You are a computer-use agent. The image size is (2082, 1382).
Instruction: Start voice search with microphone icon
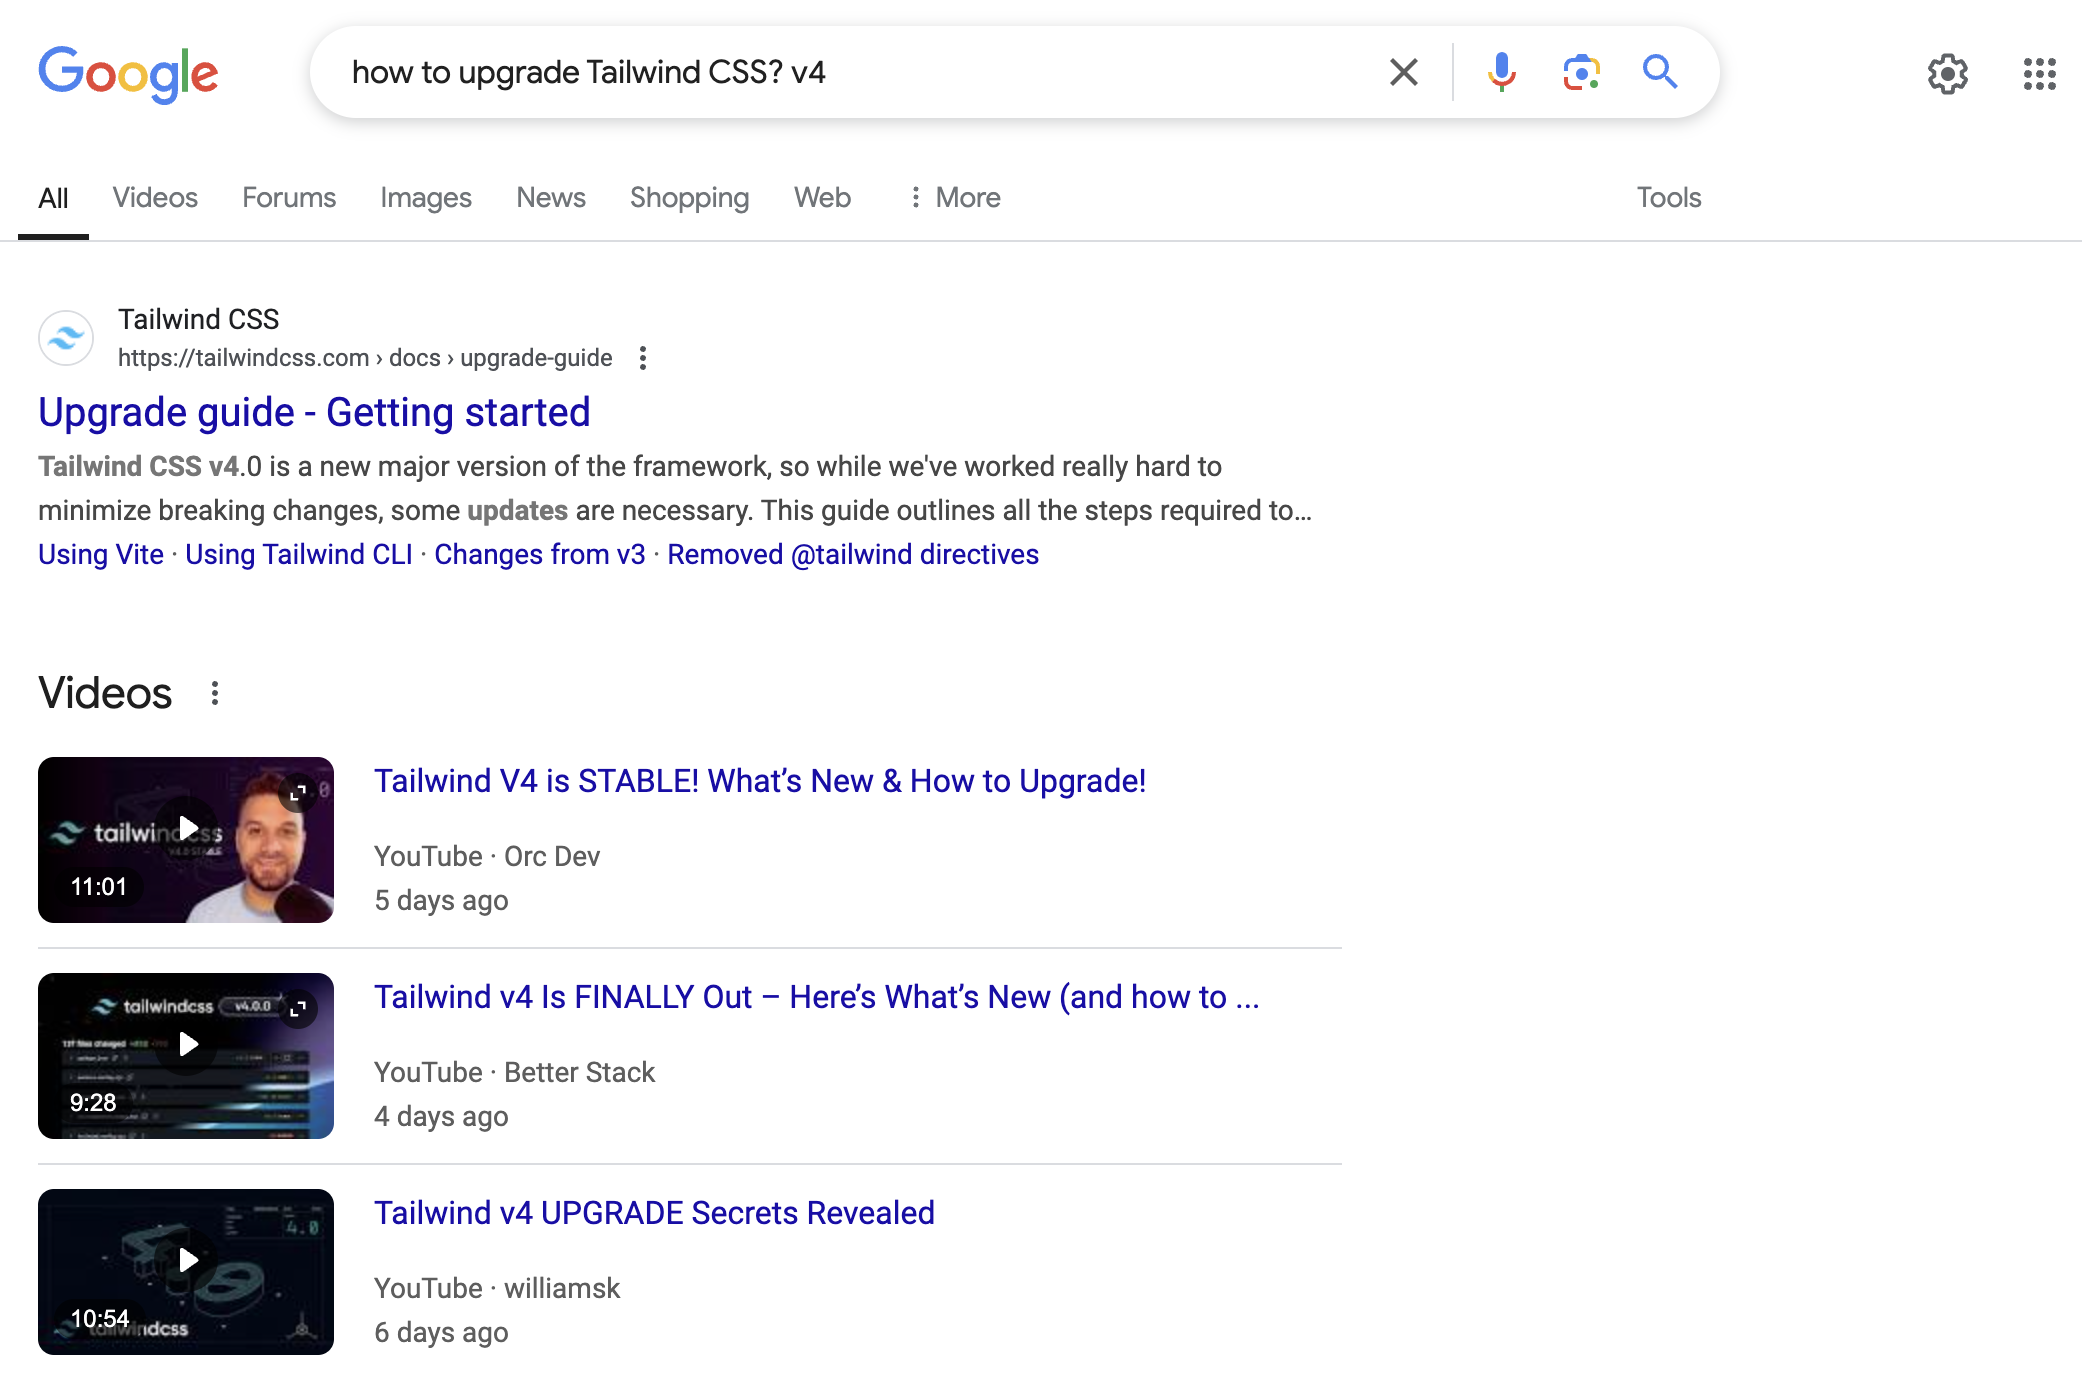click(1501, 72)
